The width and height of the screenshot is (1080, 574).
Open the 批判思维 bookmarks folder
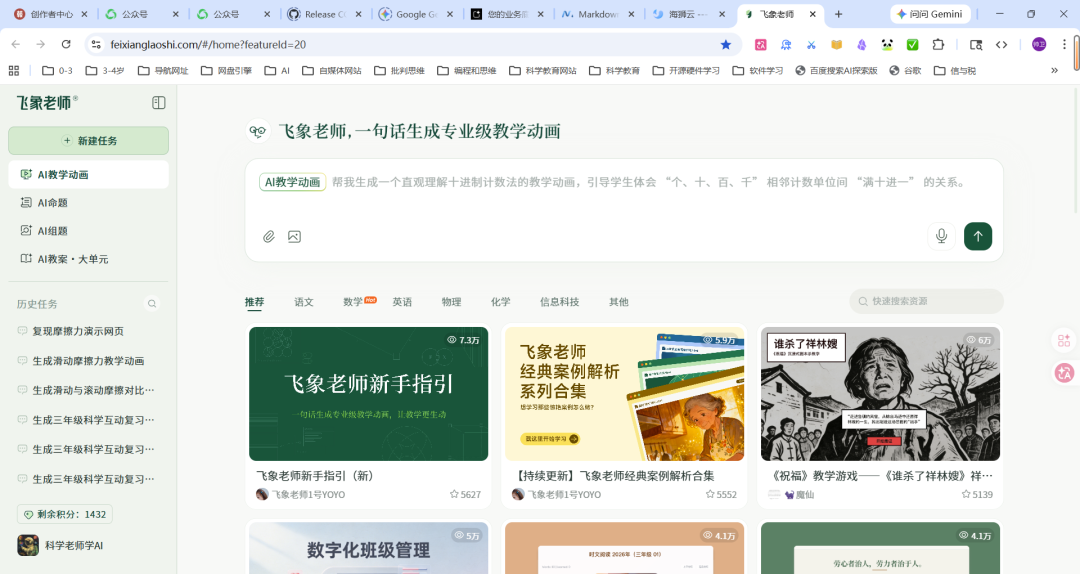pos(399,70)
